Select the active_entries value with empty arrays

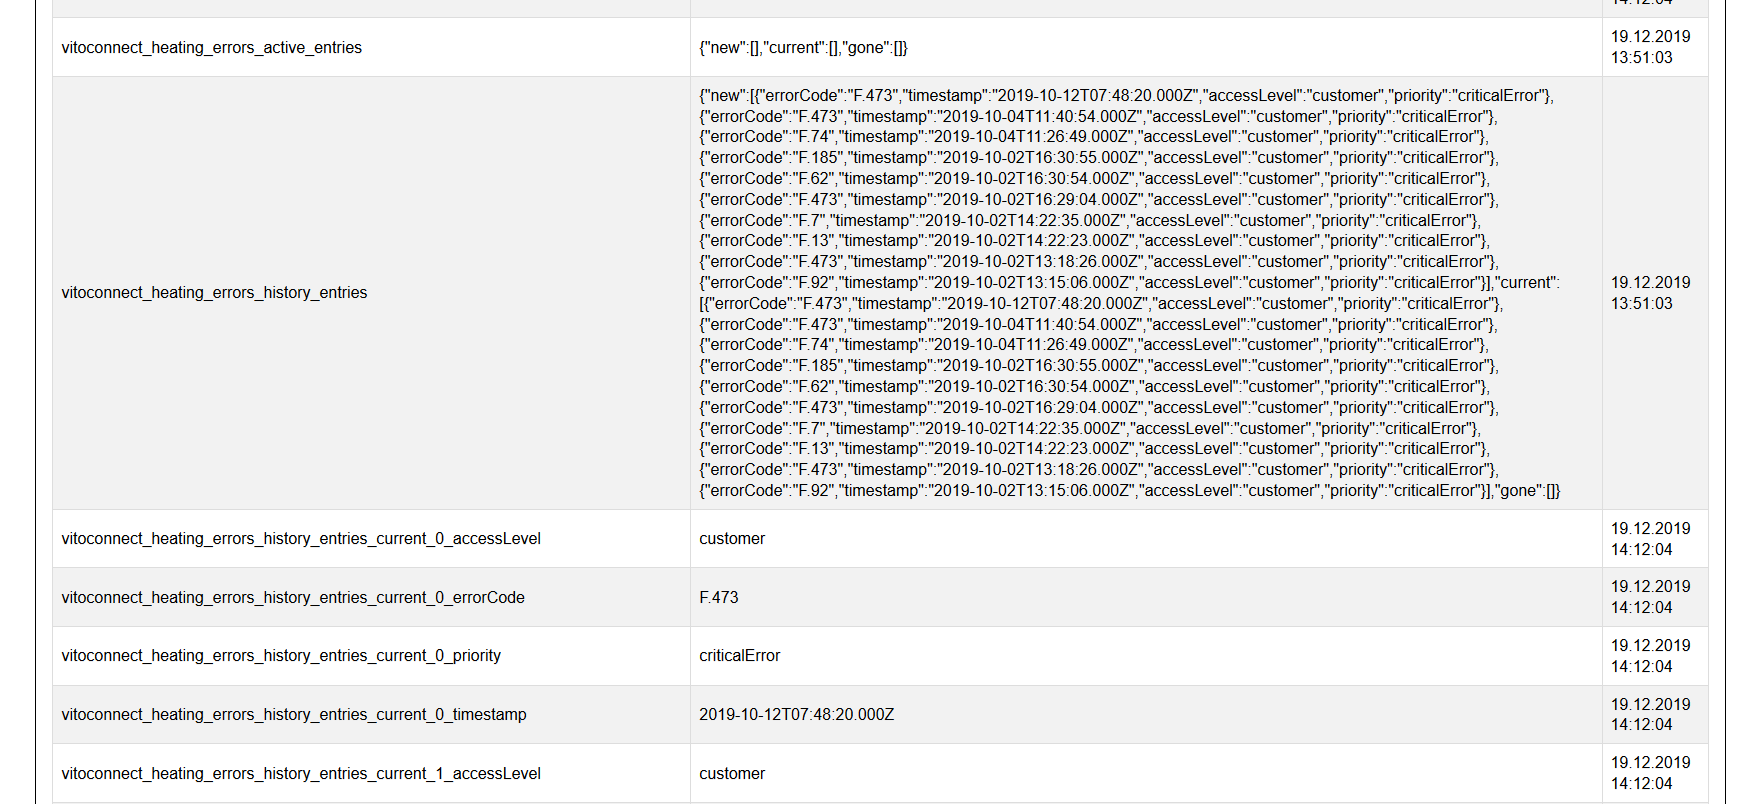(803, 47)
